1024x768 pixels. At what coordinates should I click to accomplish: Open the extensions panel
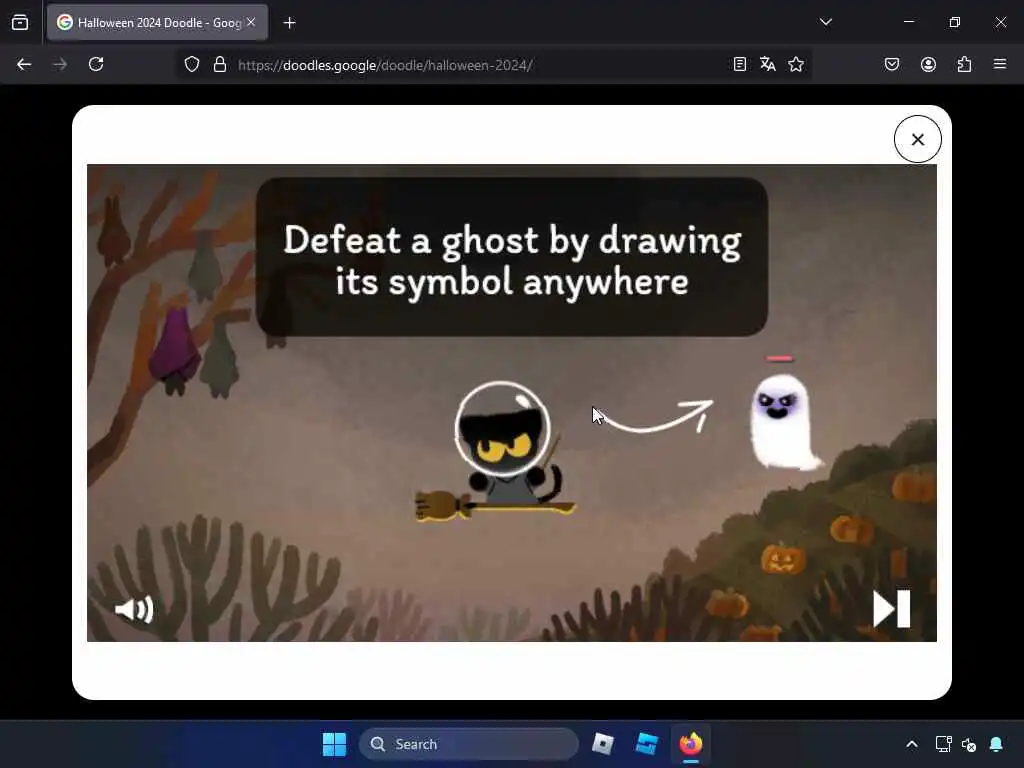[x=964, y=64]
